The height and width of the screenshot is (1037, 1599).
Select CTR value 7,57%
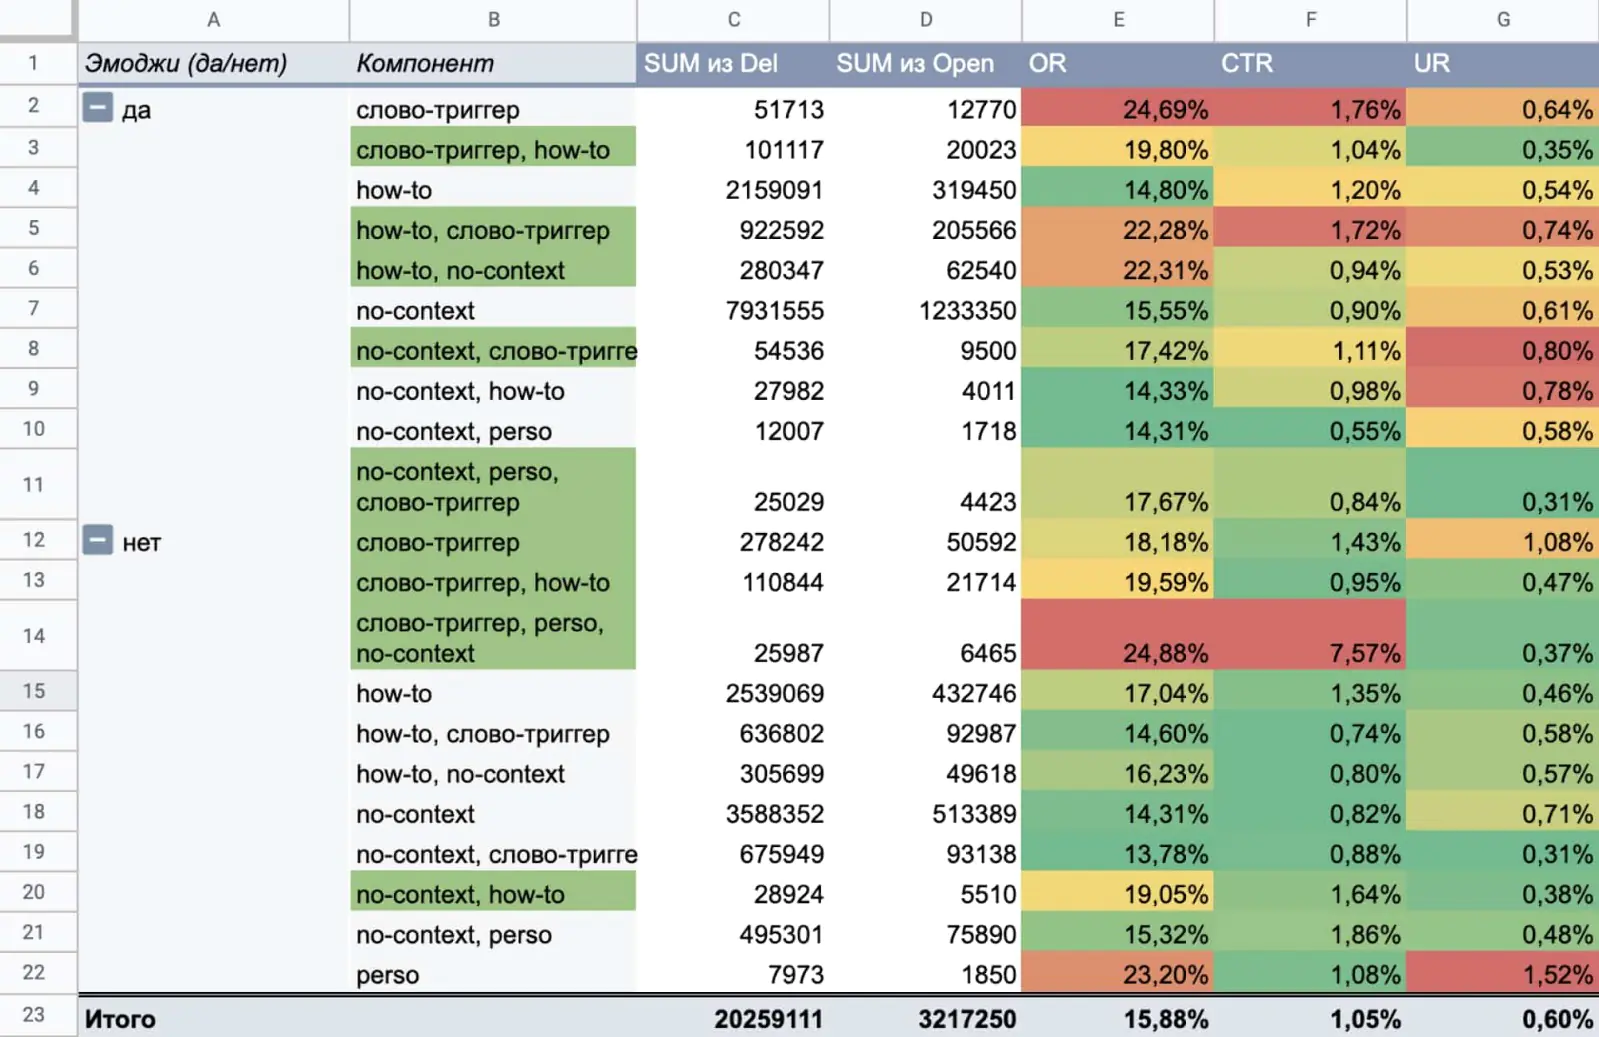[1310, 635]
